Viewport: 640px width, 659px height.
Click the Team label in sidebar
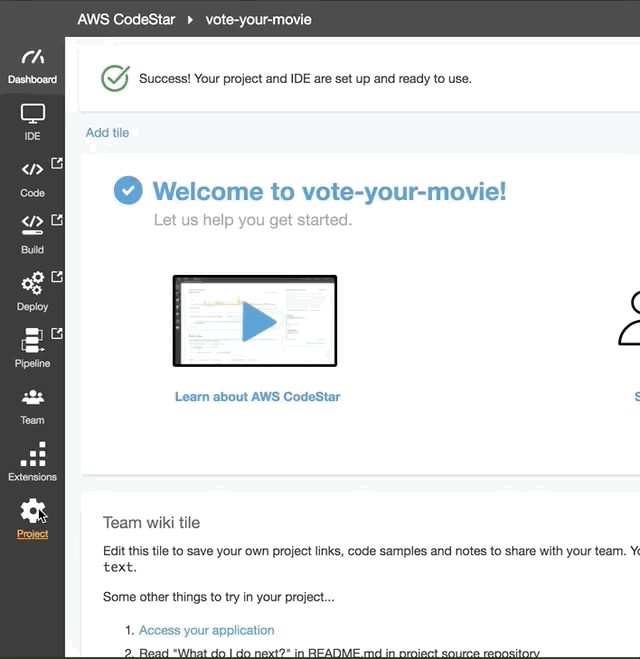32,420
